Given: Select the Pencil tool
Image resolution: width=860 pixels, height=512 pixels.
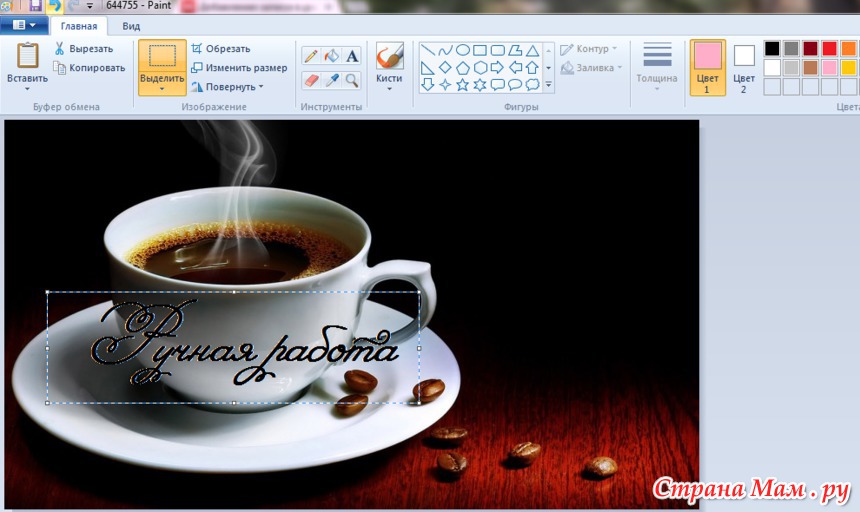Looking at the screenshot, I should [x=311, y=57].
